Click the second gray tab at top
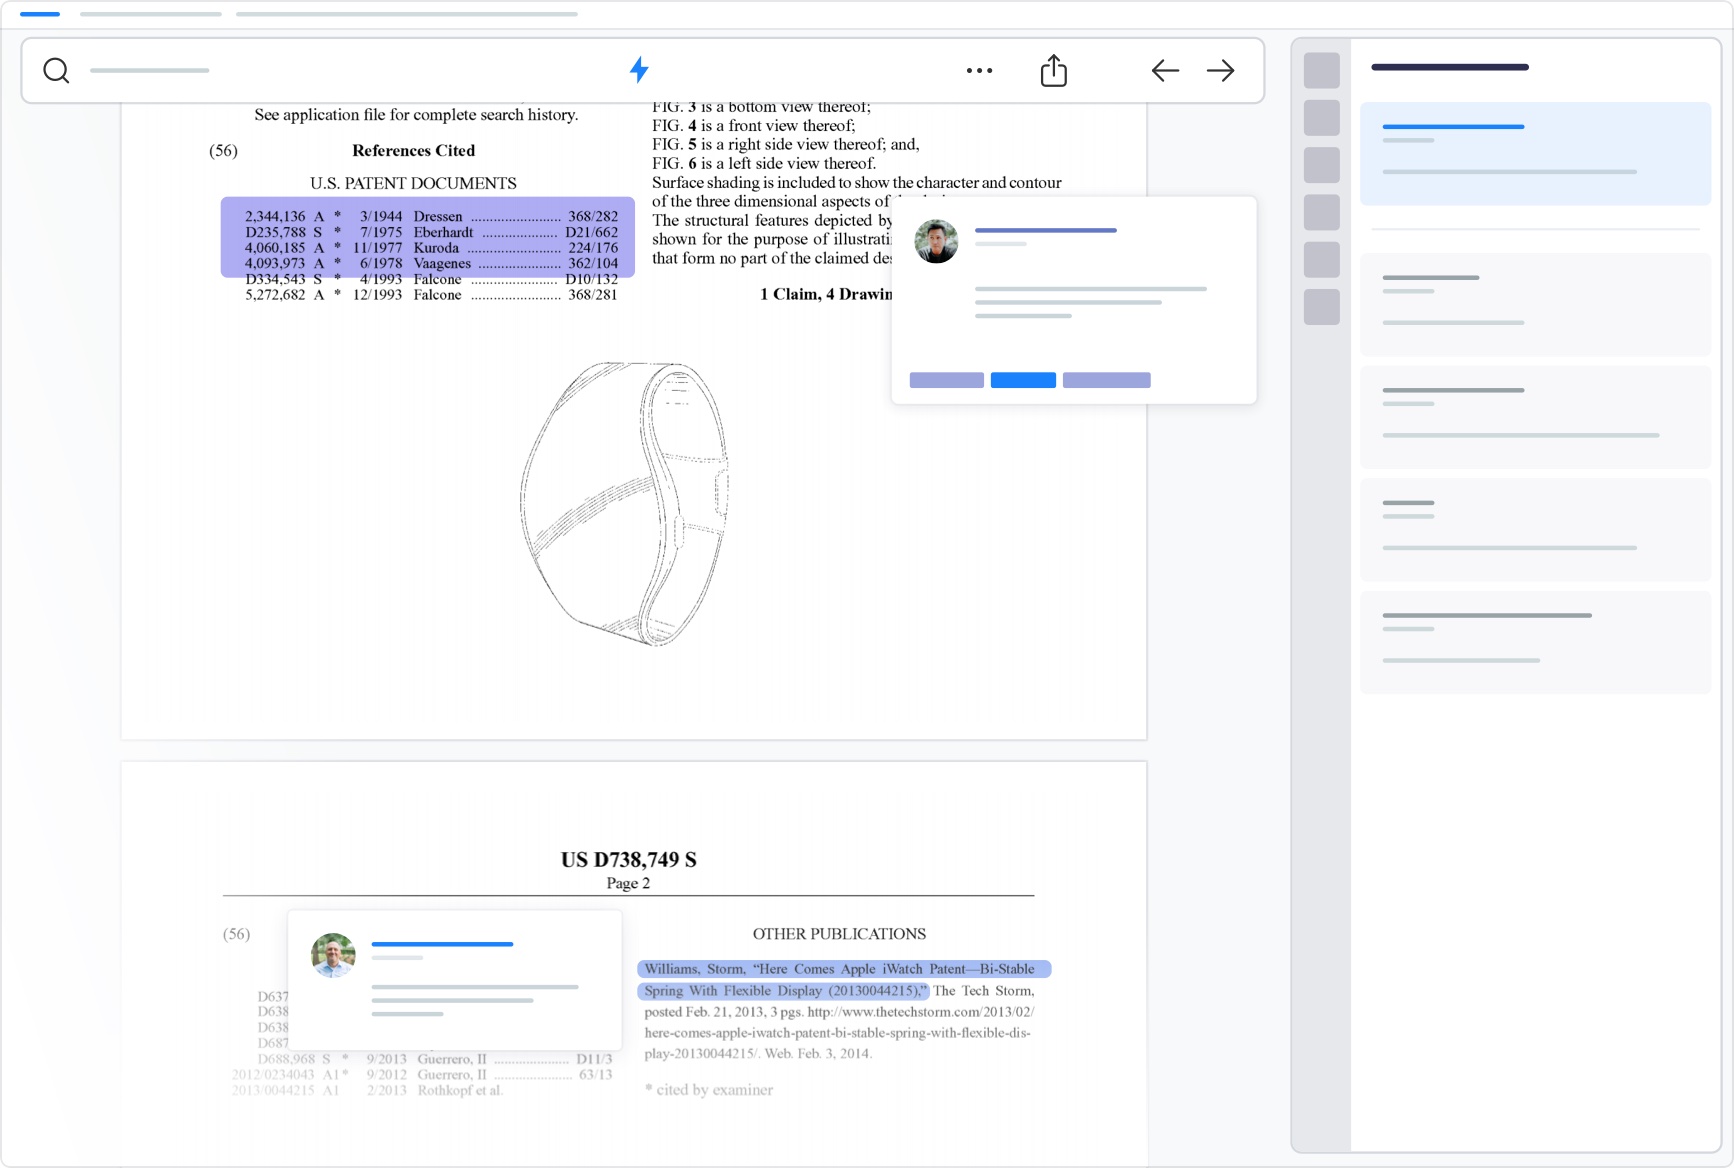The image size is (1734, 1168). click(151, 14)
